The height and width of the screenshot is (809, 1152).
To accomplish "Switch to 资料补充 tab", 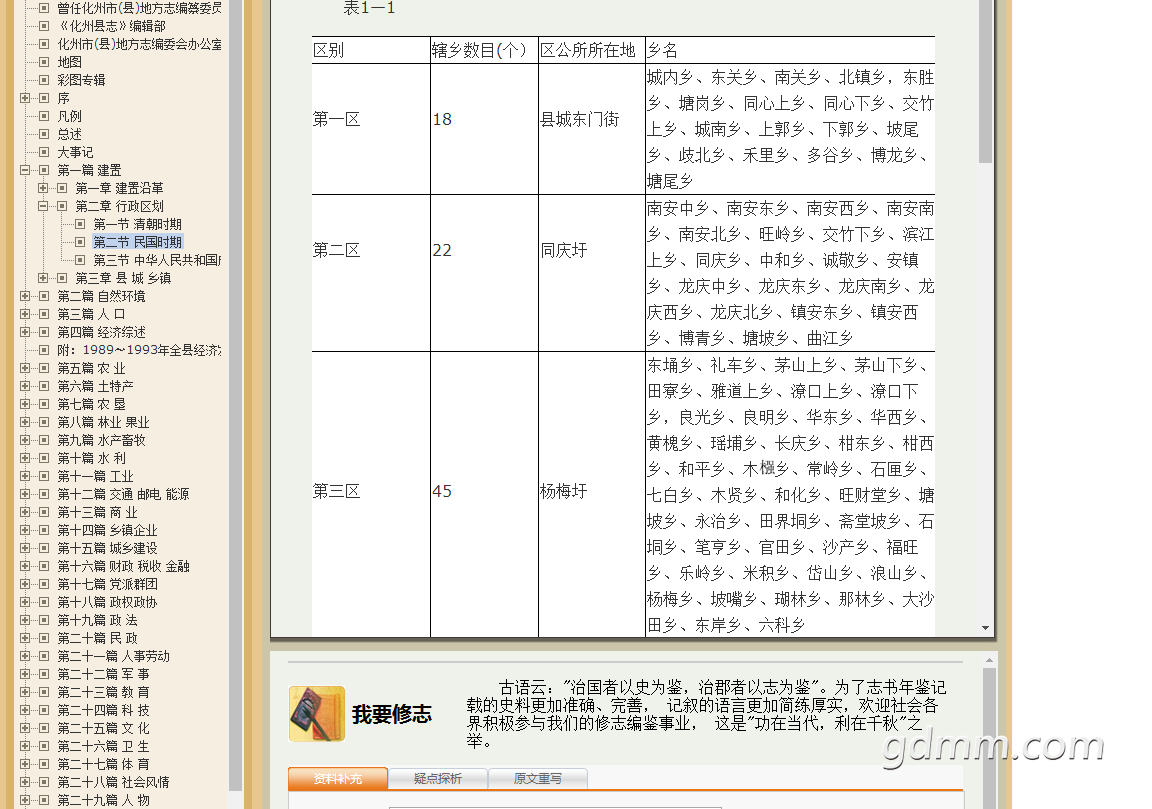I will [x=338, y=778].
